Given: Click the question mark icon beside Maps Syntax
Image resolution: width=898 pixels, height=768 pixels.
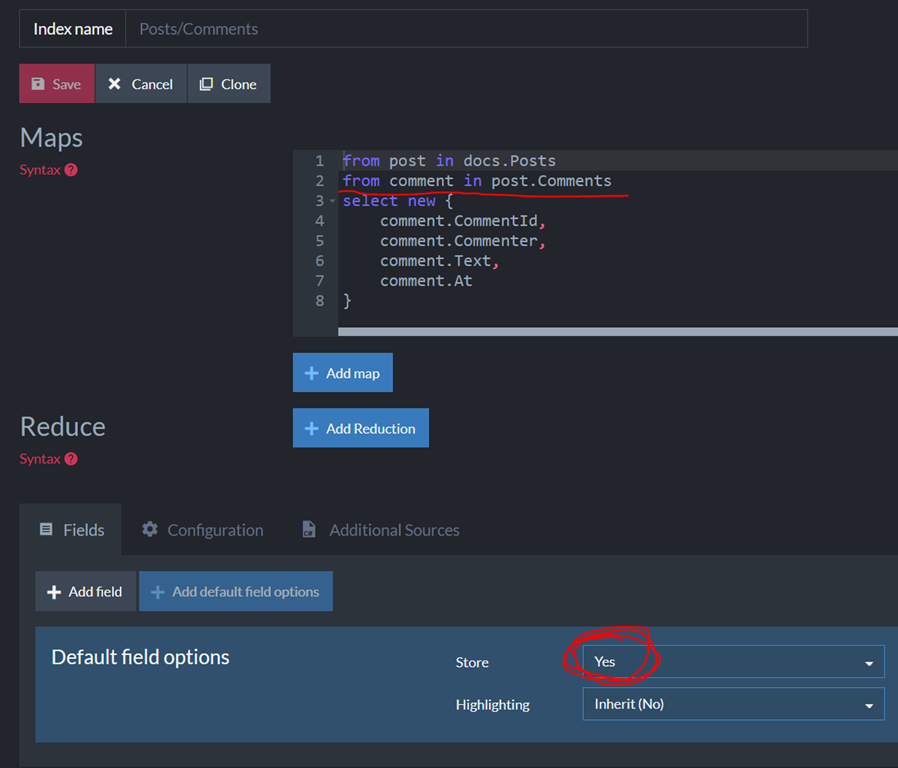Looking at the screenshot, I should pyautogui.click(x=71, y=170).
